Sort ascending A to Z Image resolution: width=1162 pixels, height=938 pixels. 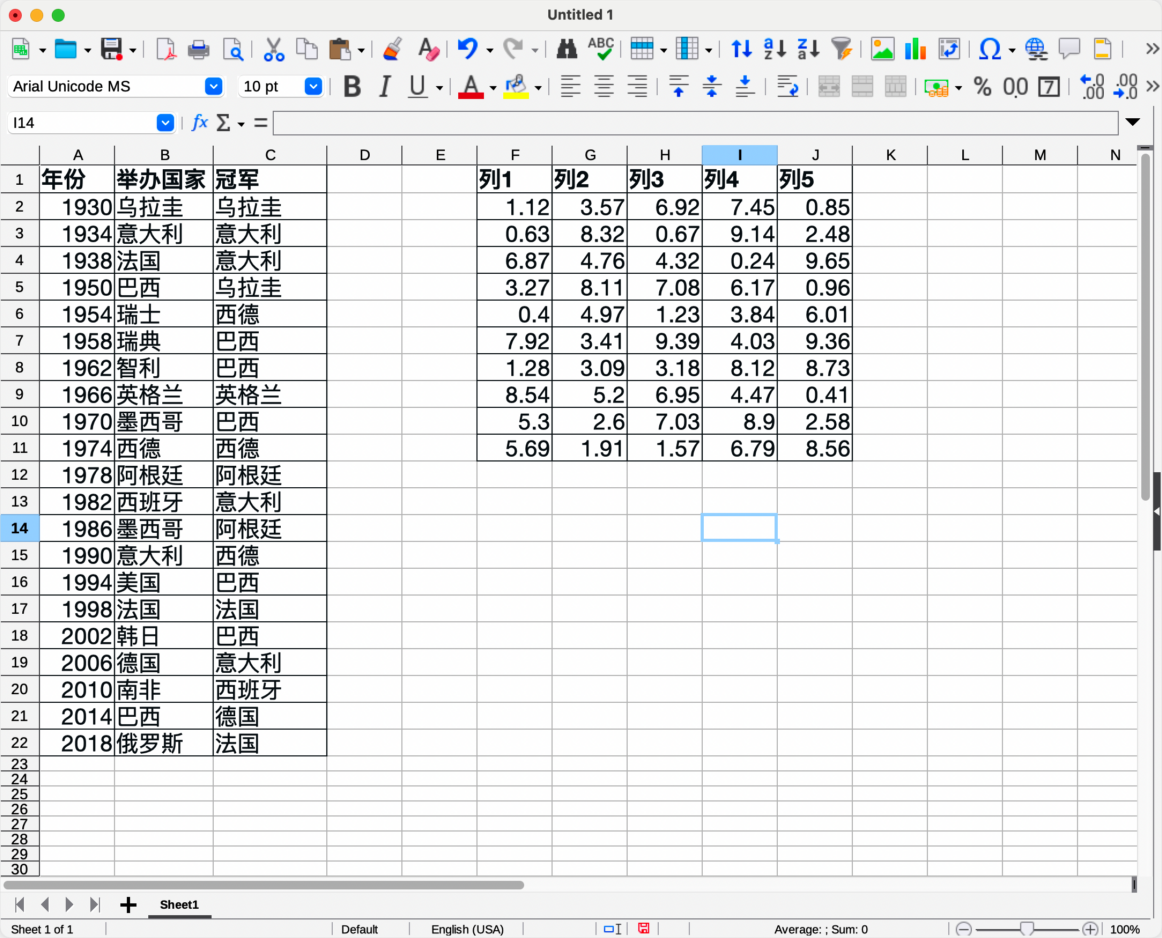pyautogui.click(x=775, y=50)
